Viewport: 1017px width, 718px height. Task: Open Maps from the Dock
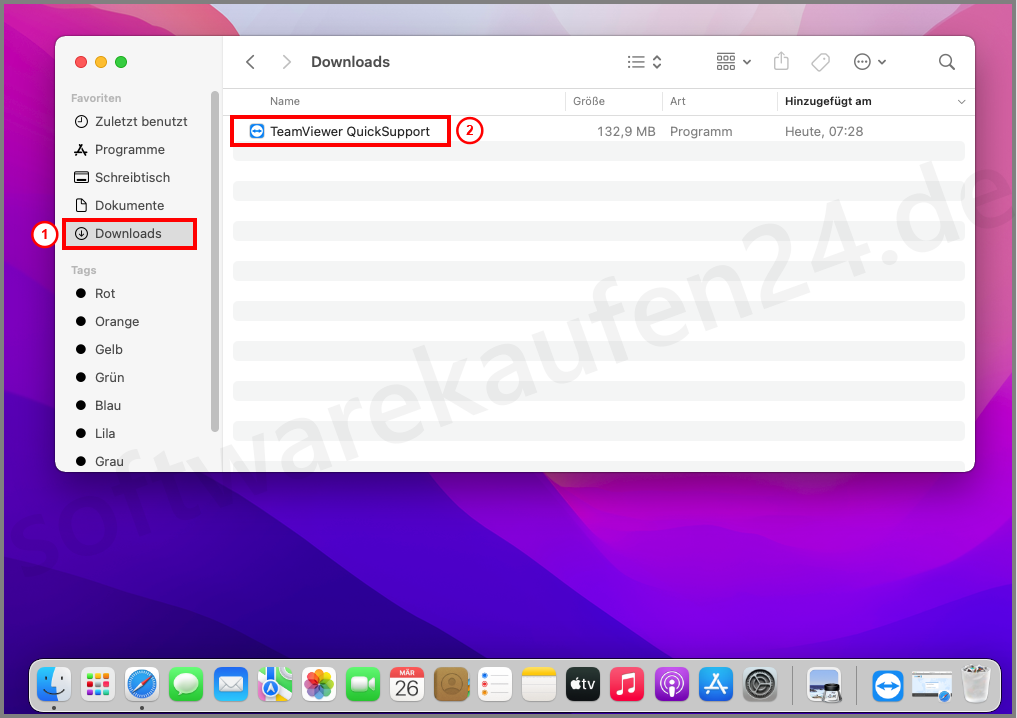coord(275,684)
